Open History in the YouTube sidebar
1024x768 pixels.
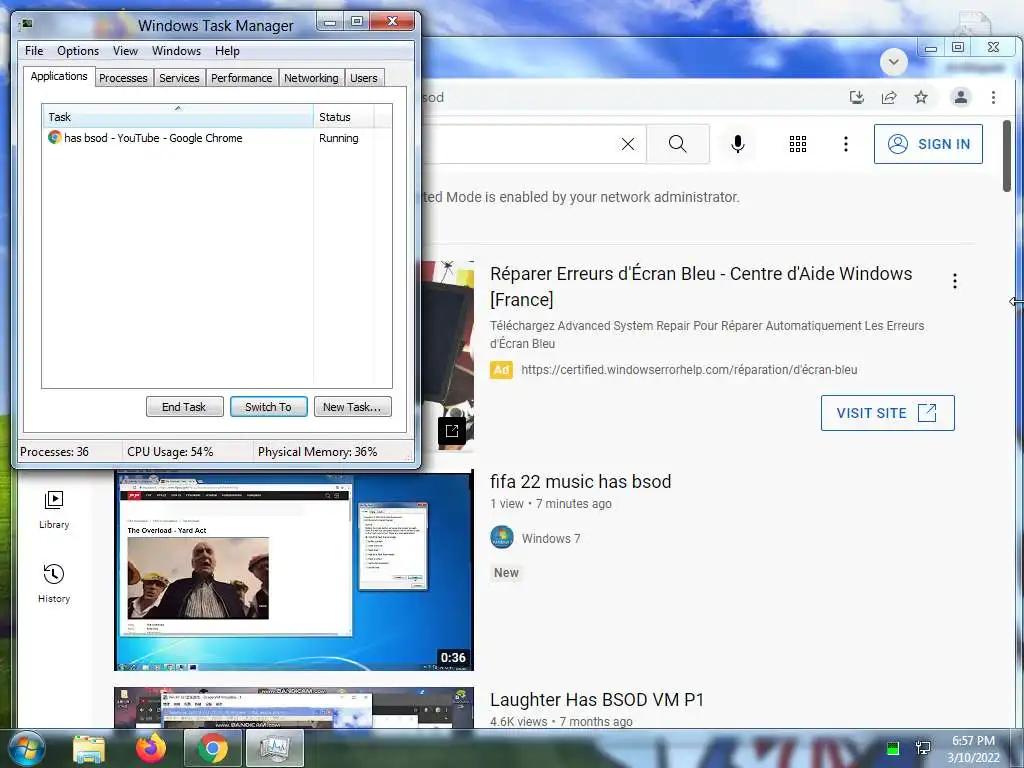(x=54, y=584)
